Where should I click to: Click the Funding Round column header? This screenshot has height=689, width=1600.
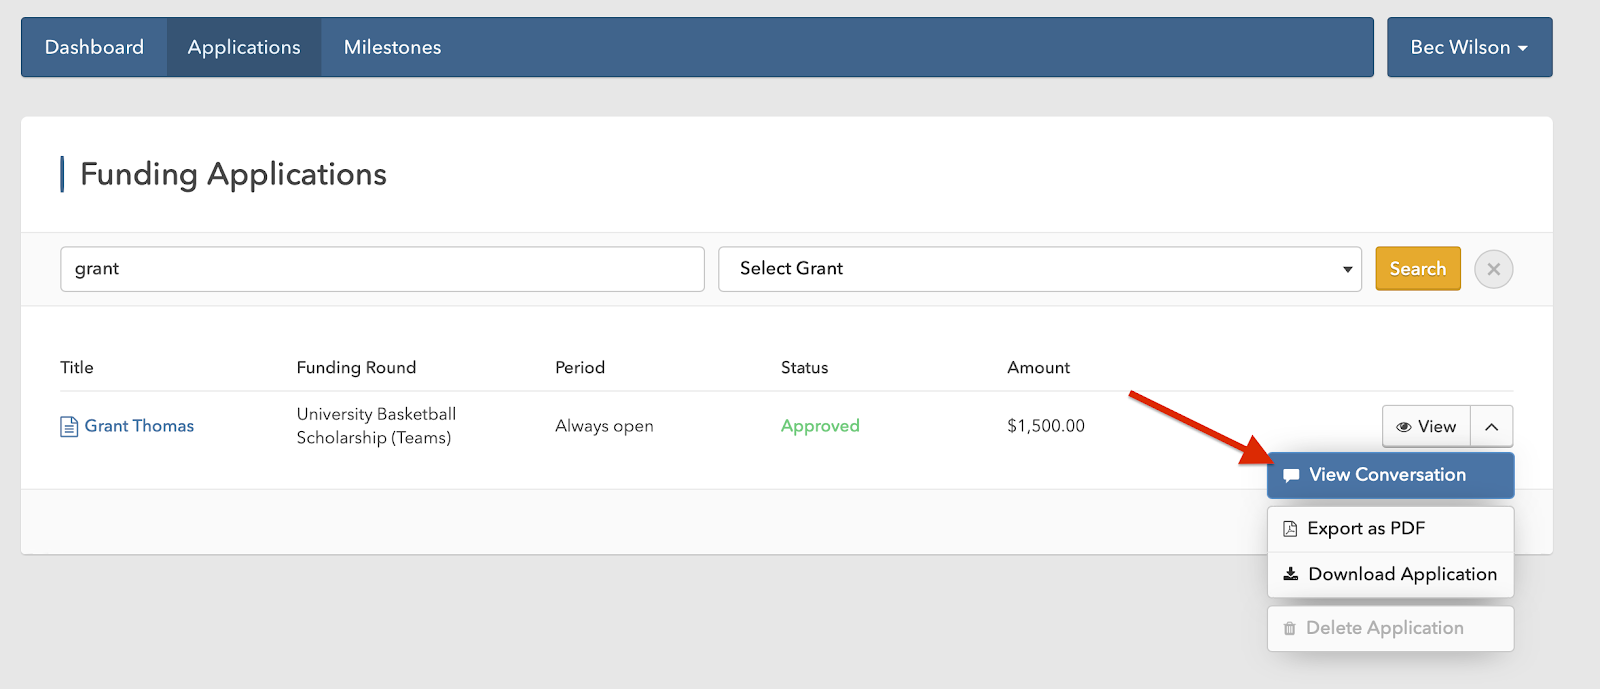pos(356,367)
